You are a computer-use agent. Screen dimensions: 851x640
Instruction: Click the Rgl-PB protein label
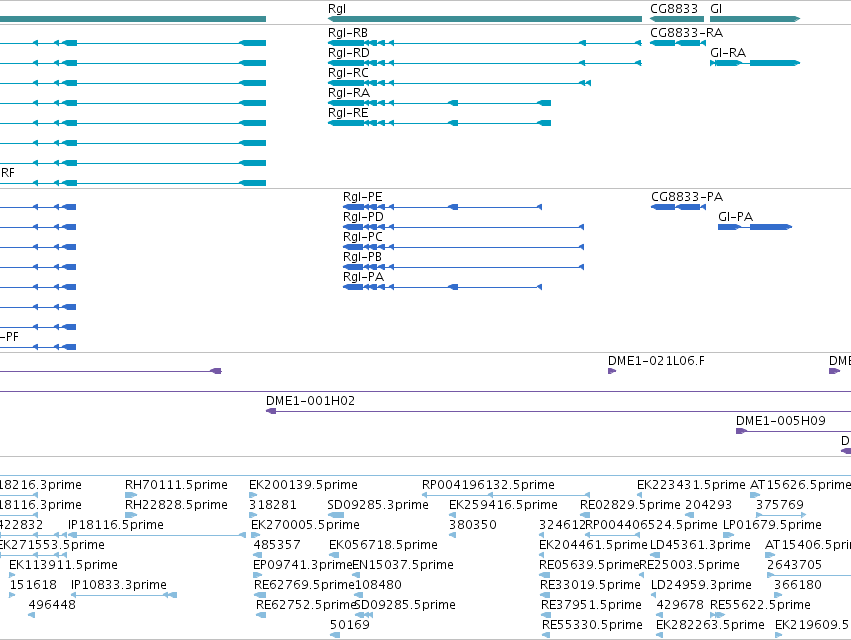coord(362,257)
